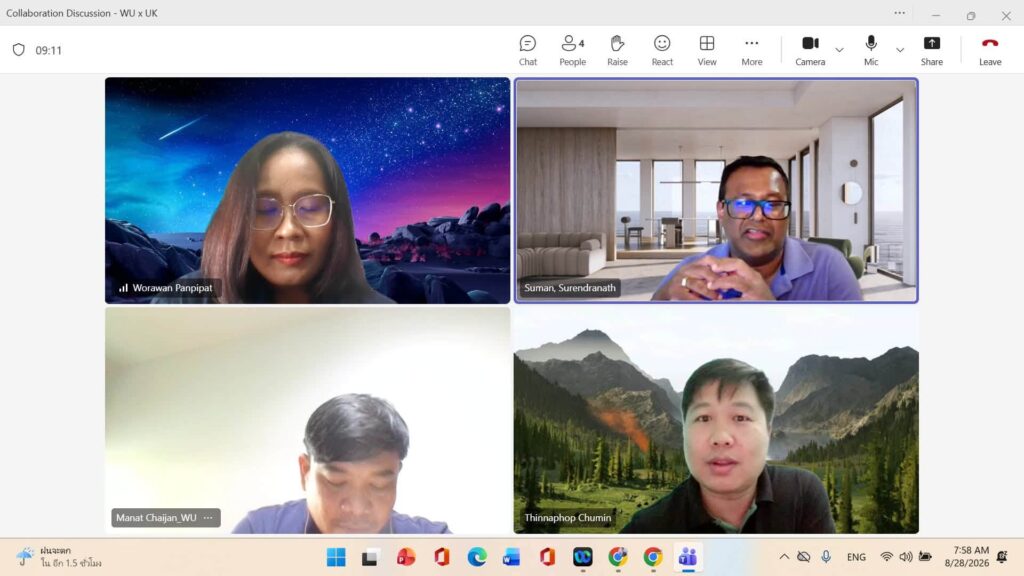Click the Collaboration Discussion window title
1024x576 pixels.
[82, 13]
